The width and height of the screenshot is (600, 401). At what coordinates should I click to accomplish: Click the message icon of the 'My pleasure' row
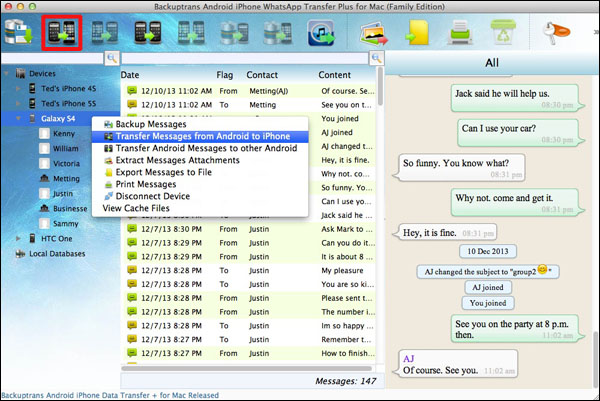coord(132,270)
